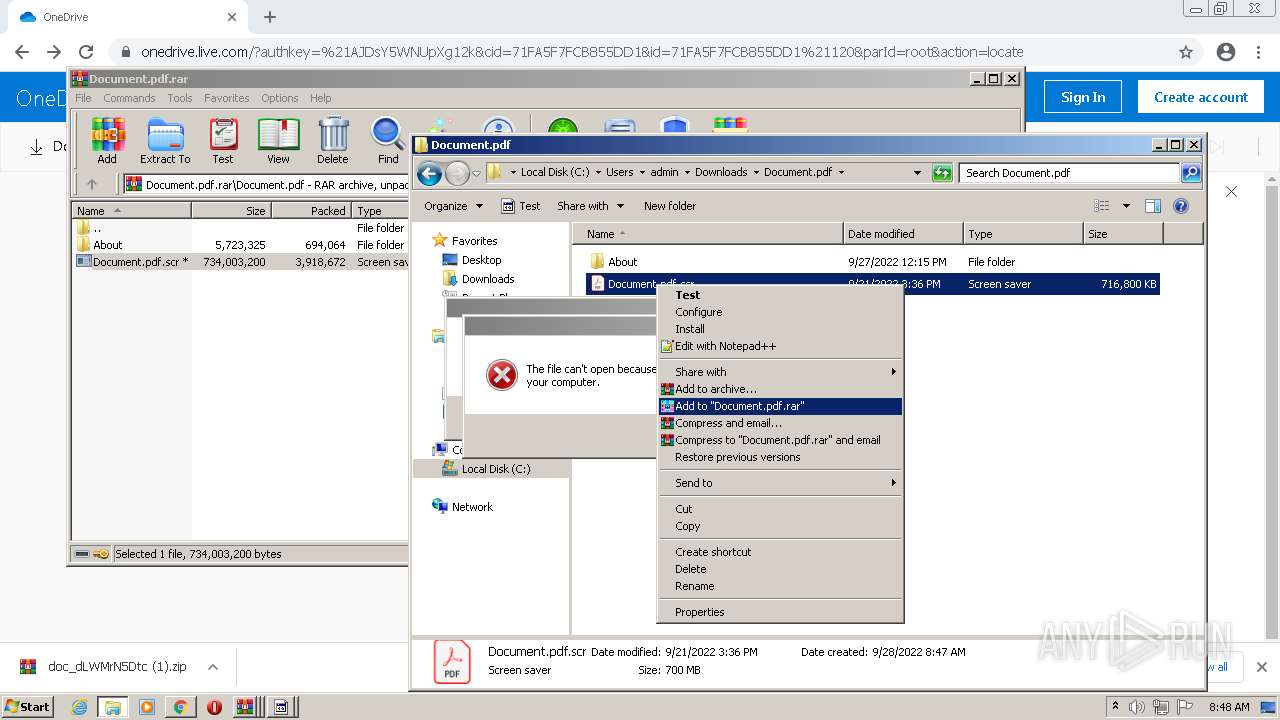The image size is (1280, 720).
Task: Bookmark this page with the star
Action: 1186,52
